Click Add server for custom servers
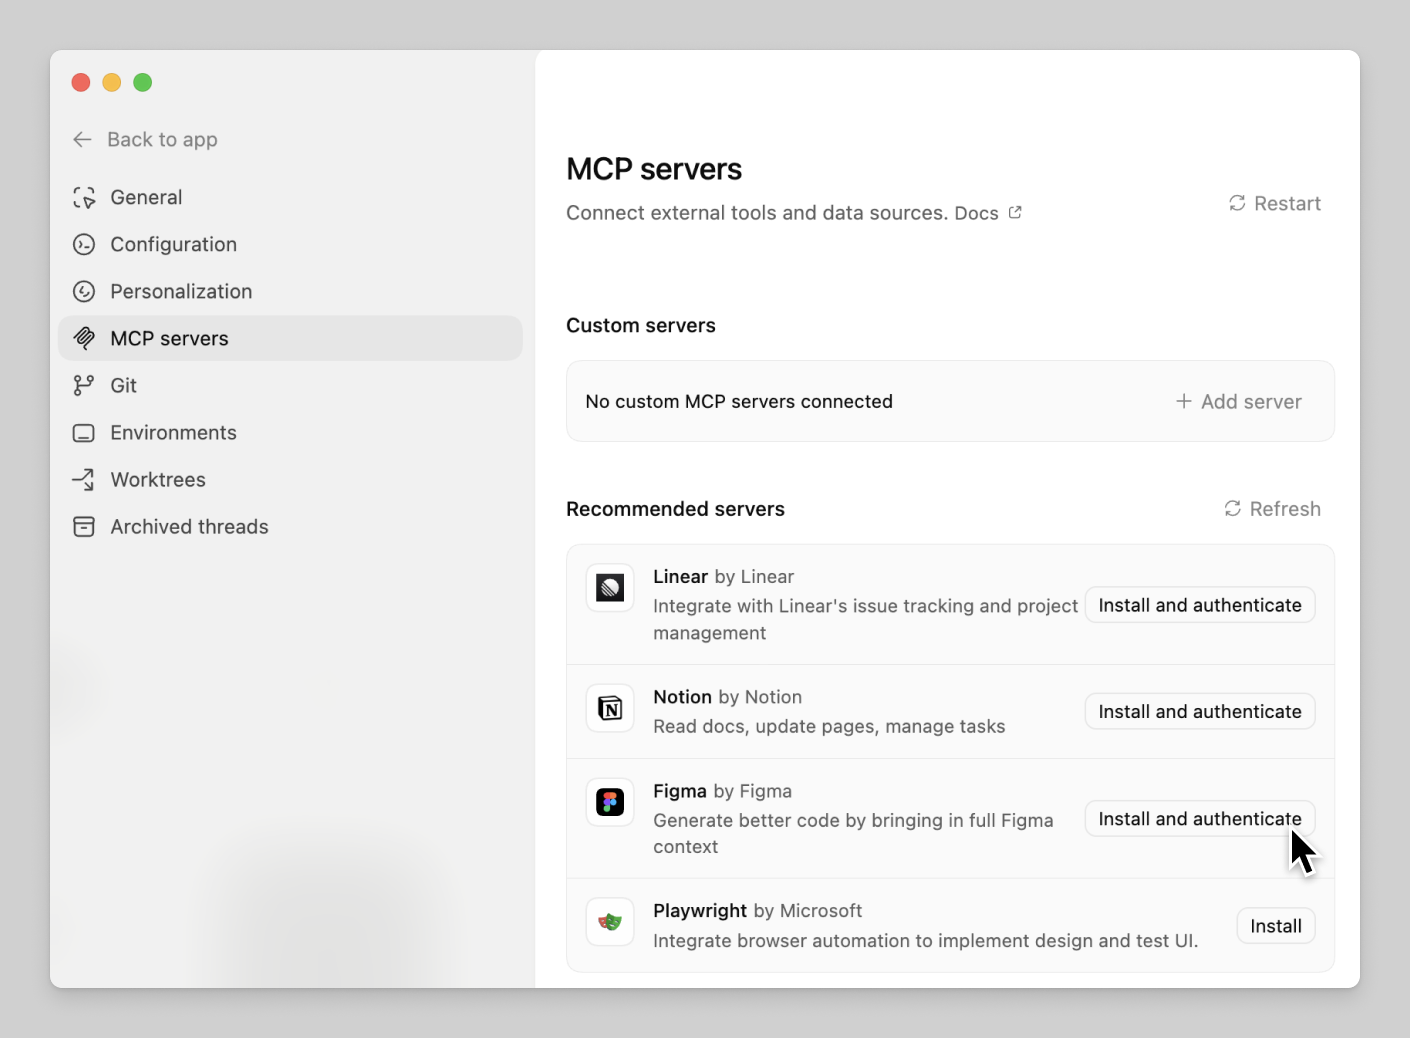The width and height of the screenshot is (1410, 1038). [1238, 401]
